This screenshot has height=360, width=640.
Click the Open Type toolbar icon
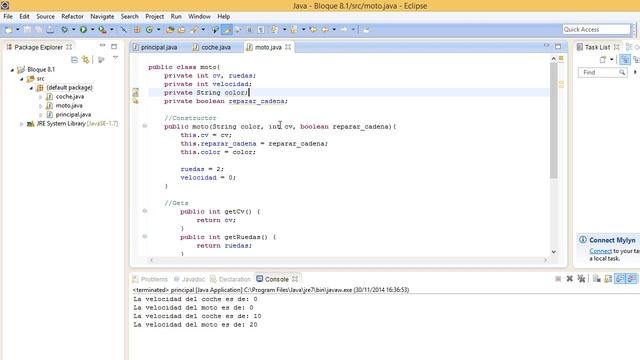click(x=170, y=30)
